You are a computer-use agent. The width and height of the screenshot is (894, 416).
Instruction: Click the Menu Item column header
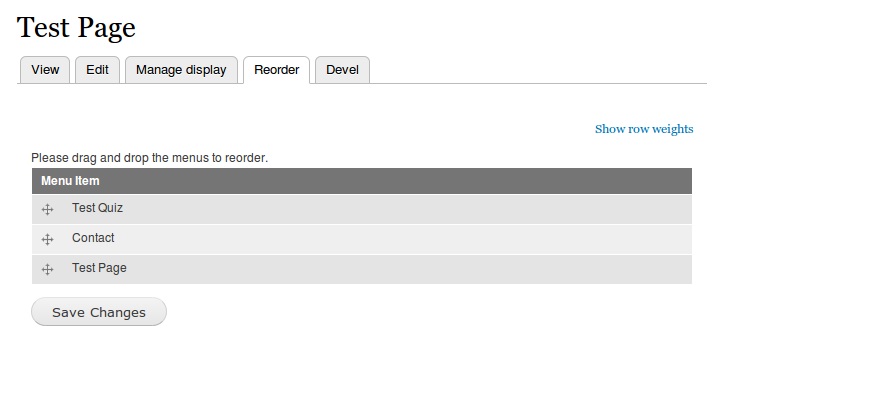click(x=70, y=181)
